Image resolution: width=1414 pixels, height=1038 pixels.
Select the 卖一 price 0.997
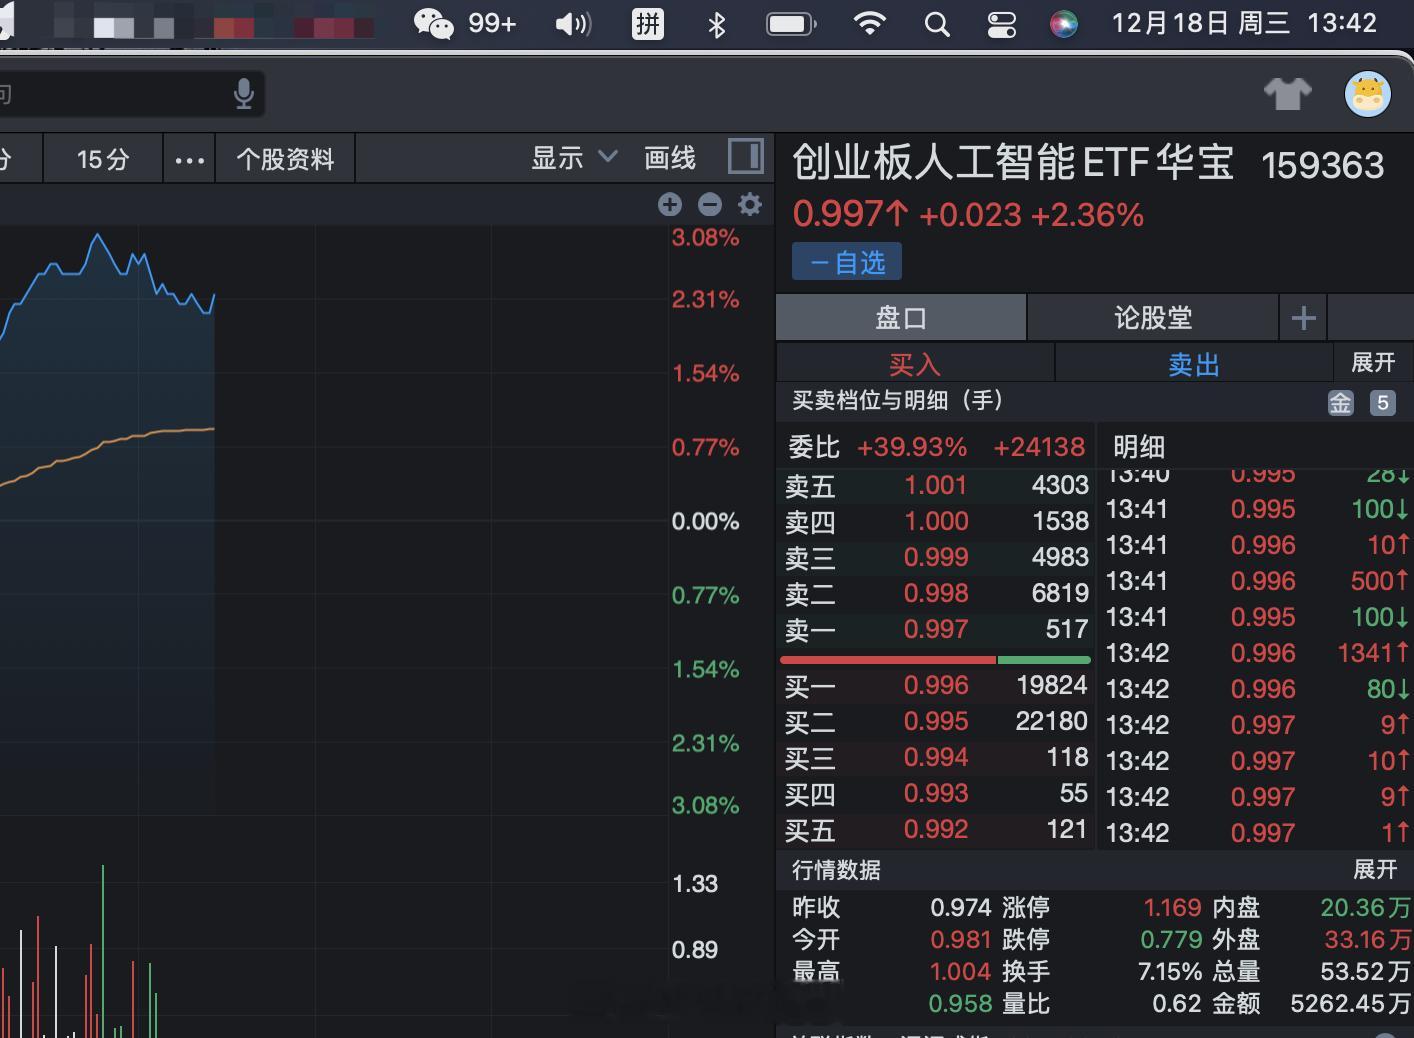(936, 629)
